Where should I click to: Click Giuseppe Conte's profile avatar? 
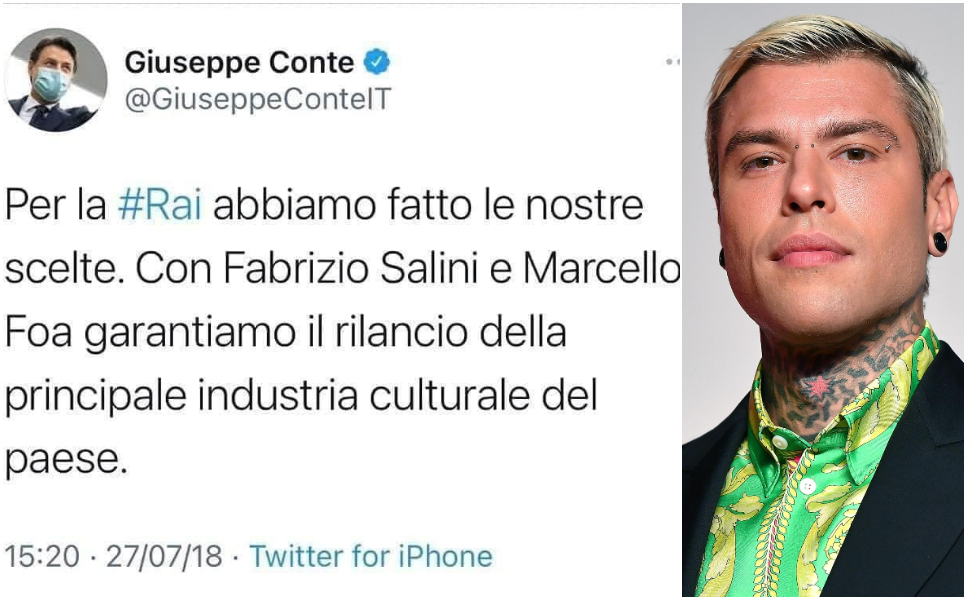click(55, 80)
